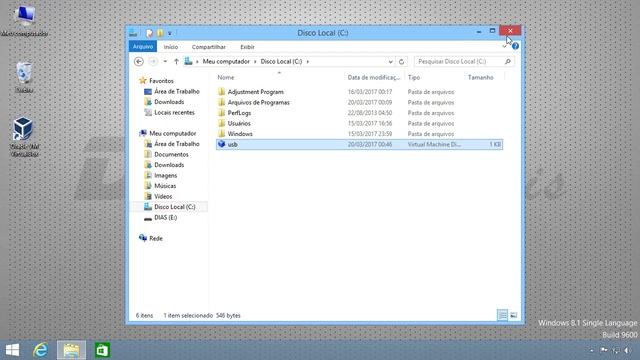Launch Internet Explorer from taskbar
Screen dimensions: 640x360
(x=40, y=350)
